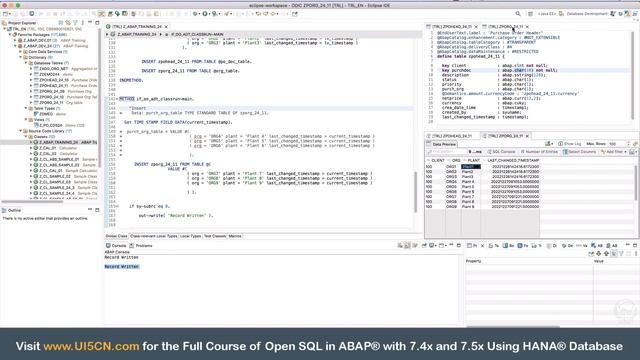Click the Search magnifier icon in toolbar
The width and height of the screenshot is (640, 360).
click(x=518, y=13)
